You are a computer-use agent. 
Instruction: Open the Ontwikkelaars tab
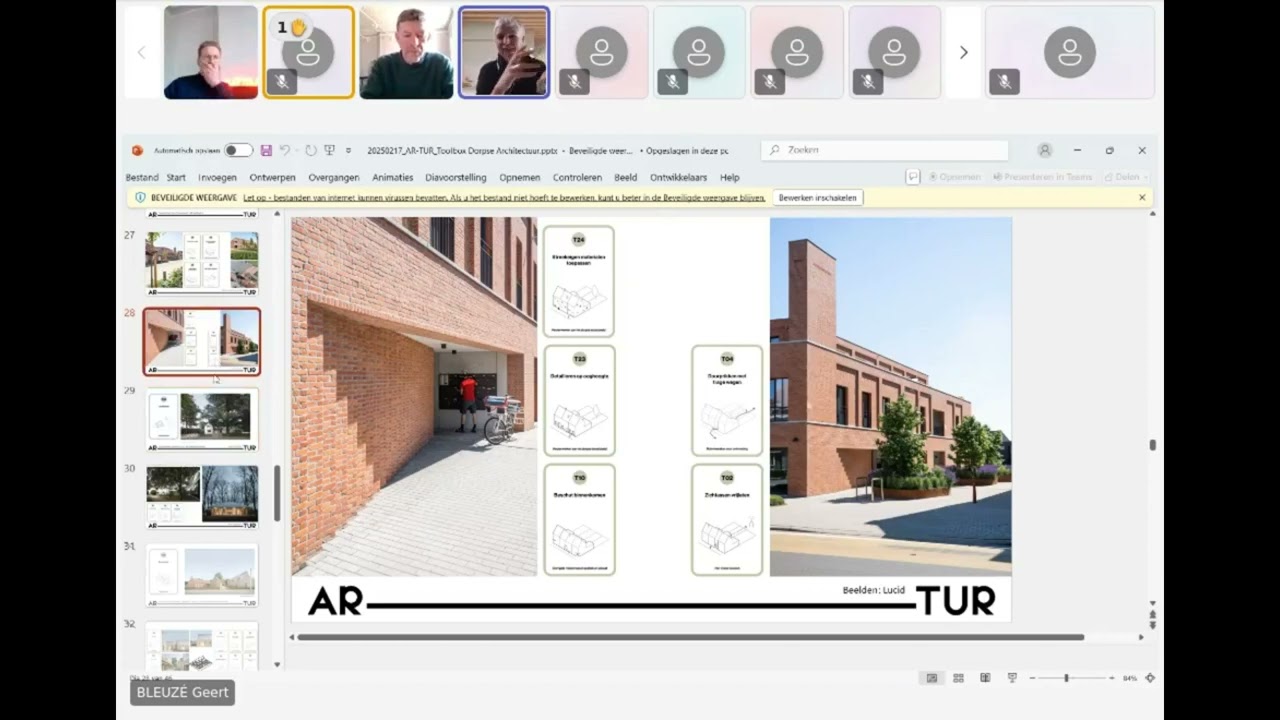(x=678, y=177)
